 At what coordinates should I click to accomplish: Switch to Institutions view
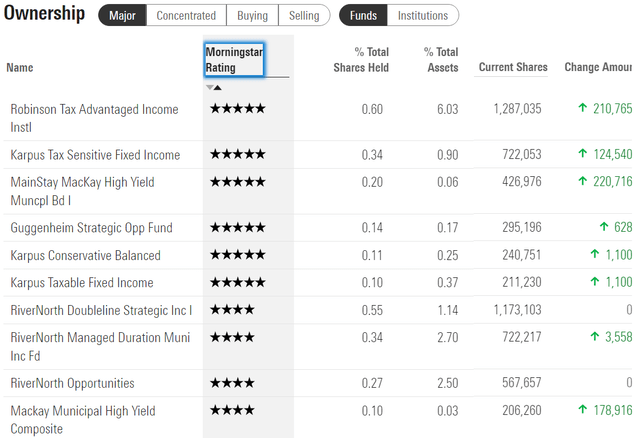coord(423,16)
